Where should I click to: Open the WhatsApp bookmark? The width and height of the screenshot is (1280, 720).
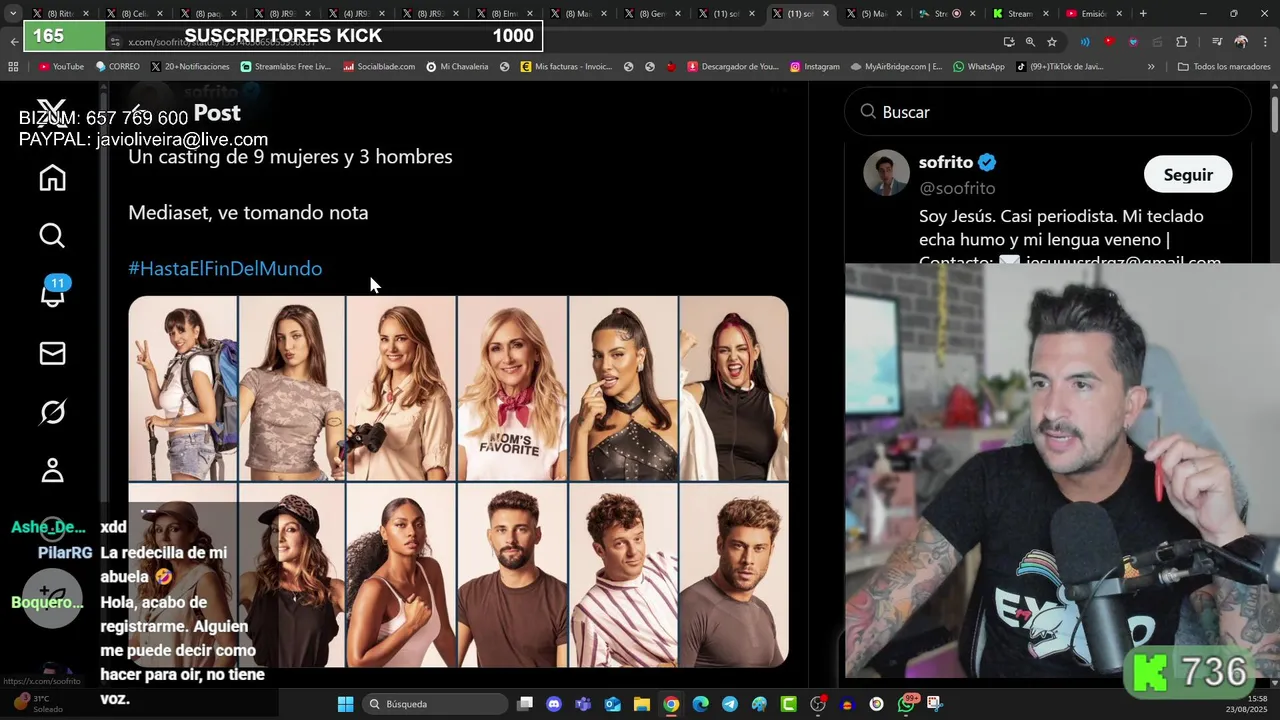[x=979, y=67]
